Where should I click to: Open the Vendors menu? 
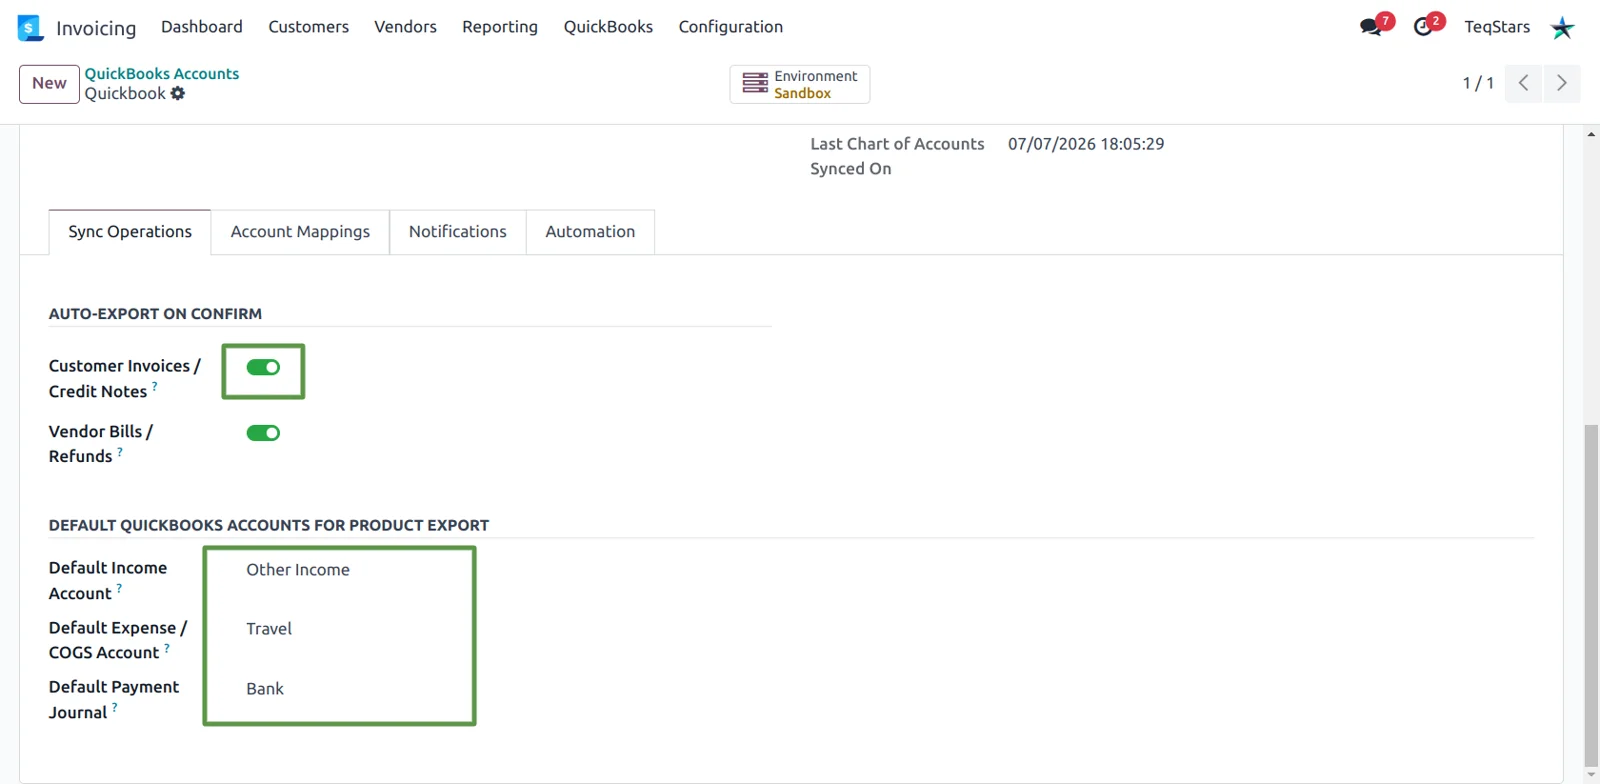click(x=405, y=27)
